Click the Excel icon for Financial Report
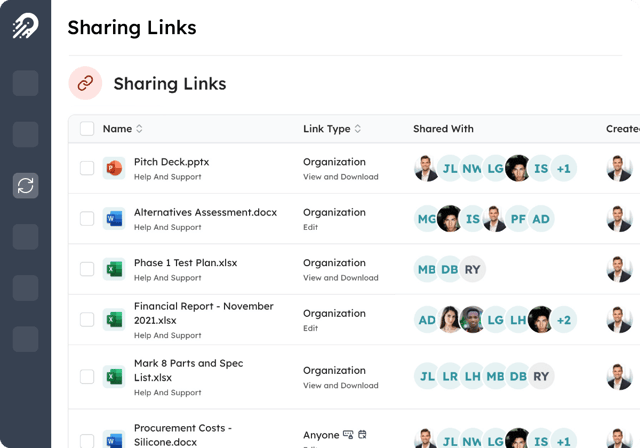Screen dimensions: 640x448 pyautogui.click(x=113, y=320)
